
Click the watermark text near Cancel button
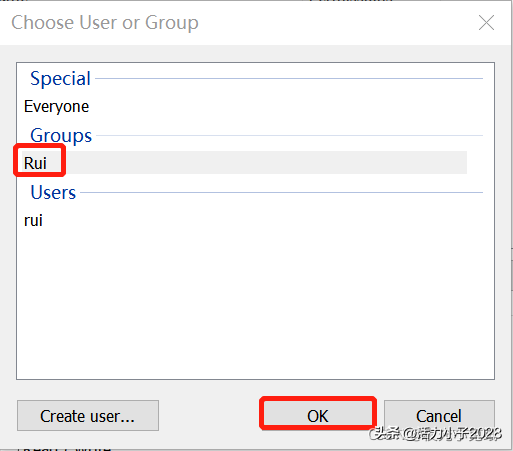tap(435, 434)
